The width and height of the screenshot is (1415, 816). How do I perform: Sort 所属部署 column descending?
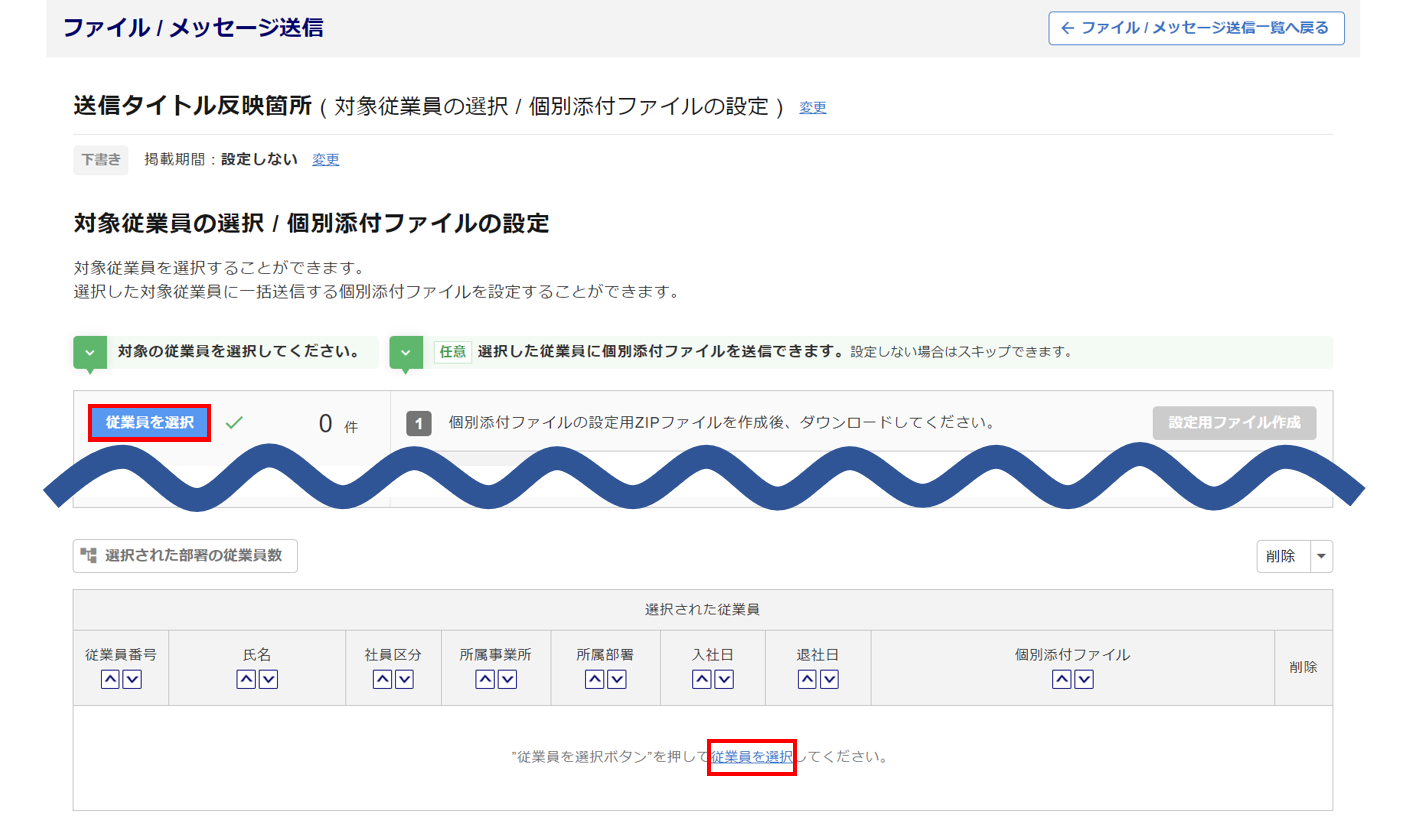(x=616, y=680)
